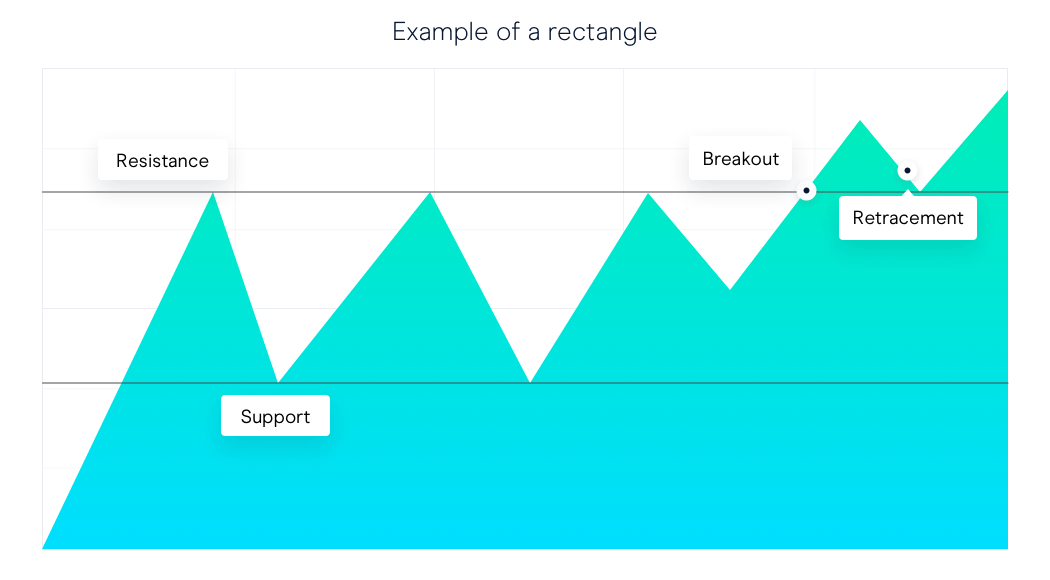Click the small pointer atop Retracement label
This screenshot has height=580, width=1050.
tap(907, 194)
